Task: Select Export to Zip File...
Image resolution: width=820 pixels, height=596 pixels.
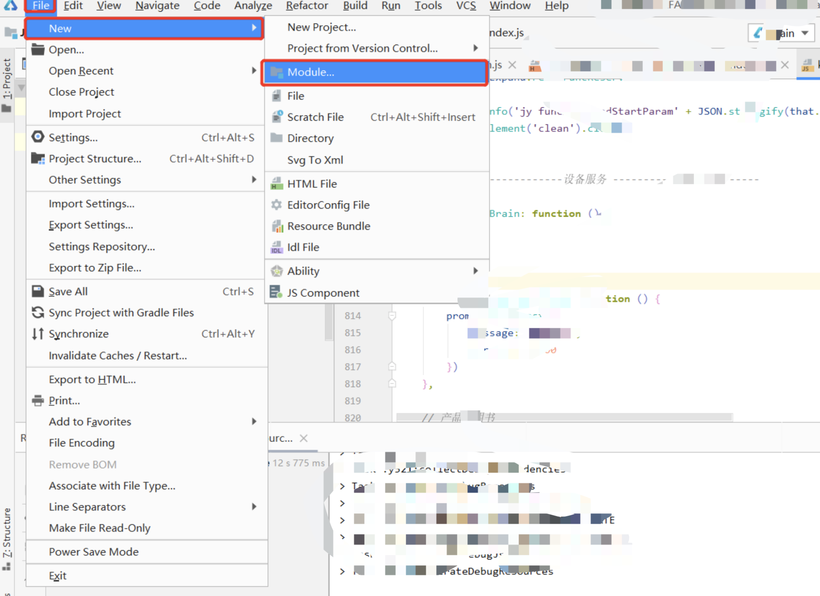Action: pyautogui.click(x=95, y=268)
